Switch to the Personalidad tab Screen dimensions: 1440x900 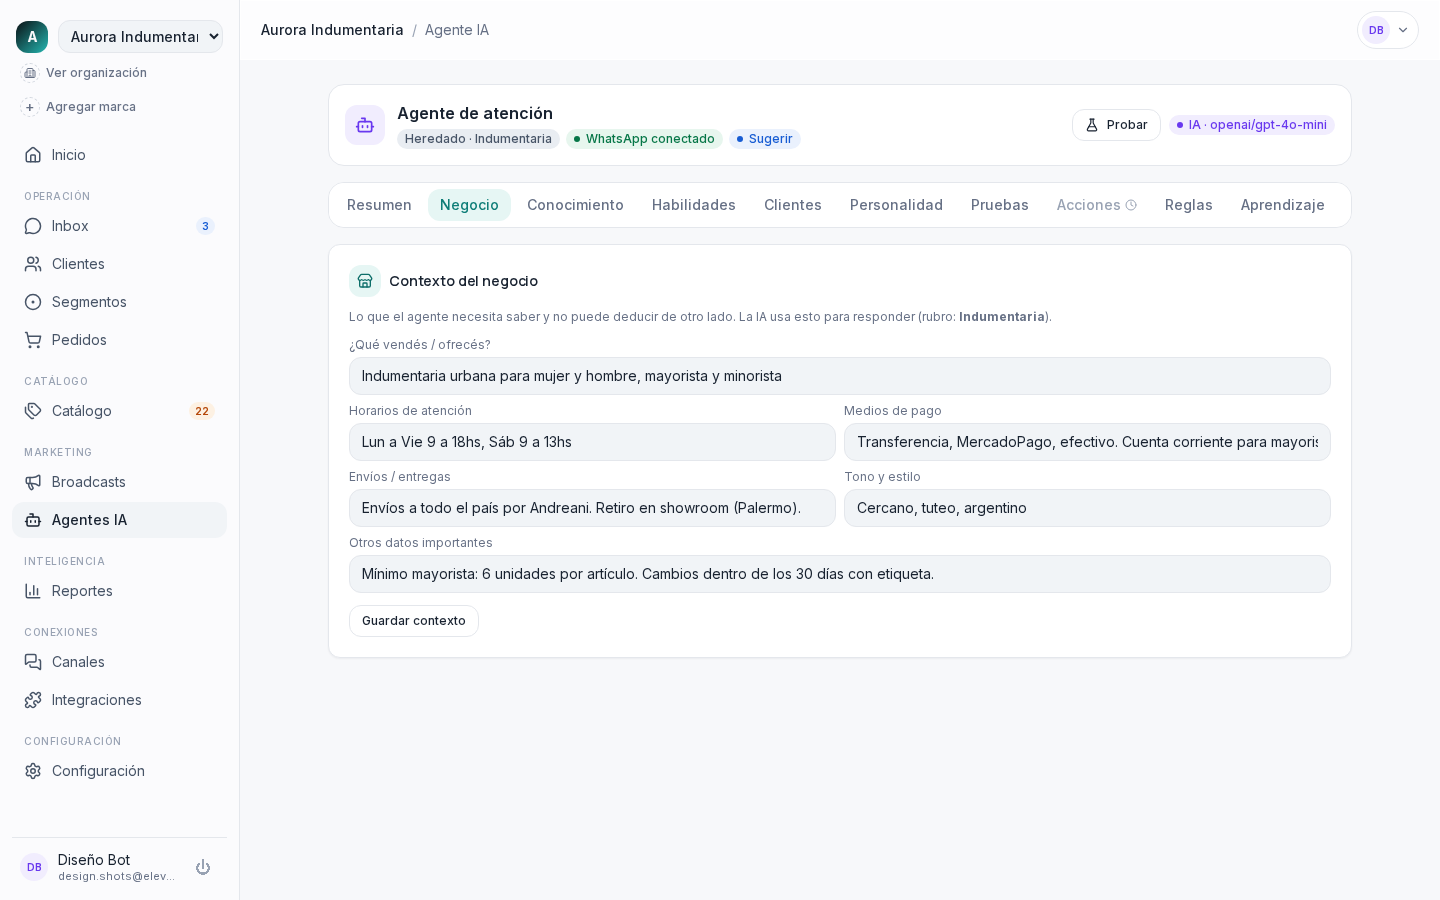coord(896,205)
